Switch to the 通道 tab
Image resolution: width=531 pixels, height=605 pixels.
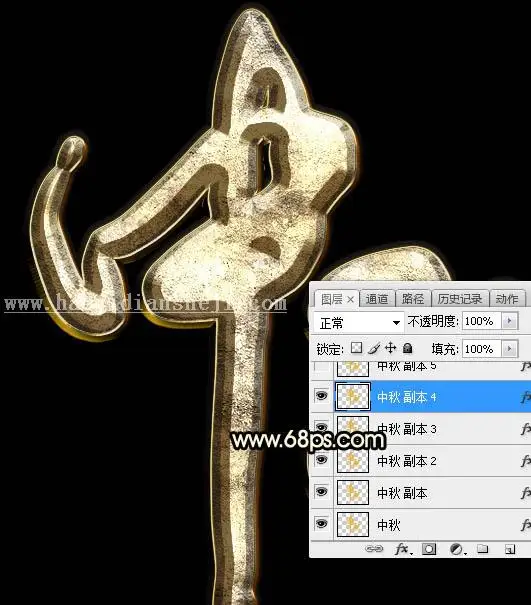[377, 299]
